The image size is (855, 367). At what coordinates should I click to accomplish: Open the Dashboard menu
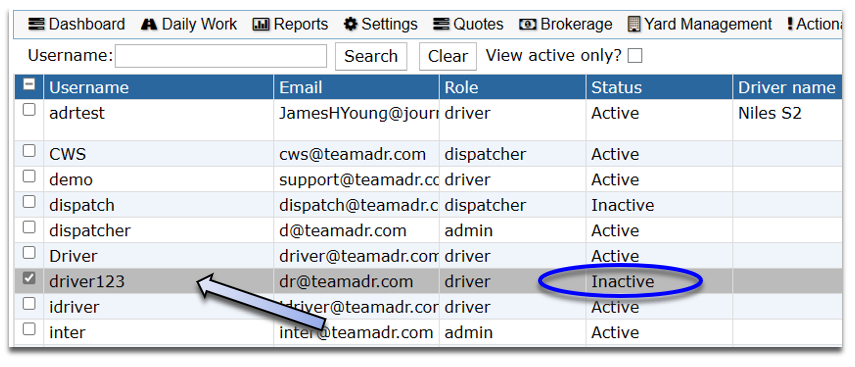(77, 25)
